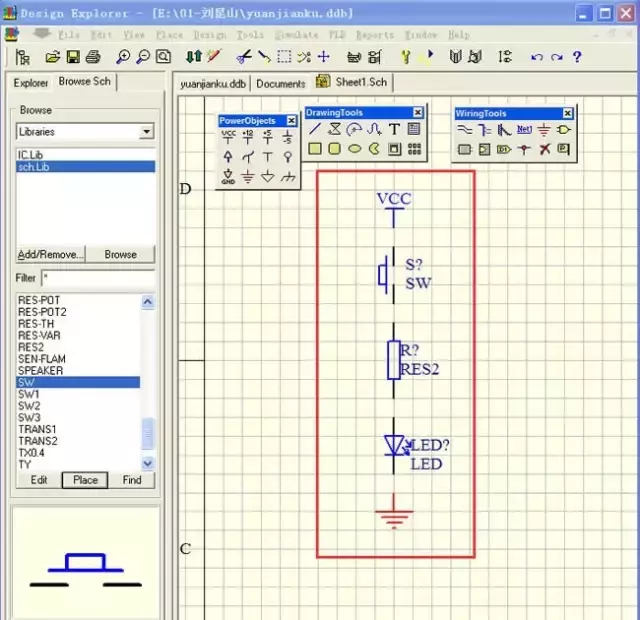Select the Port tool in WiringTools

tap(504, 150)
